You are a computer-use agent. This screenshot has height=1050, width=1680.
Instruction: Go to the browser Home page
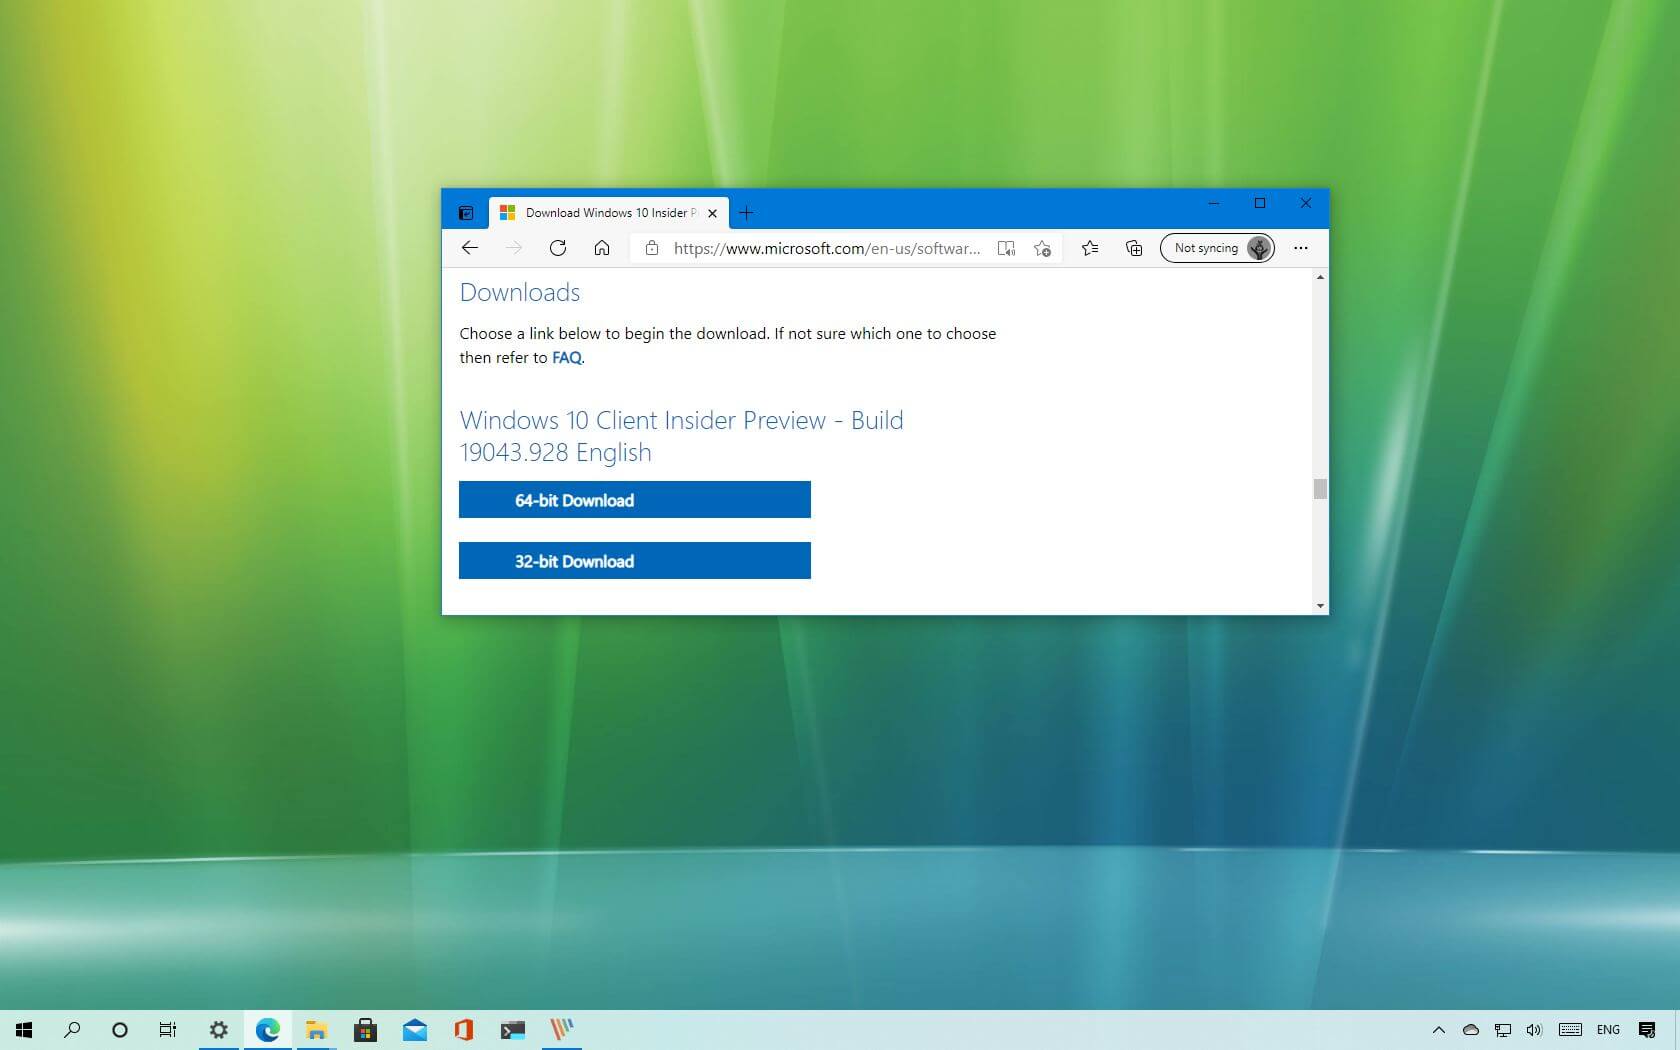(x=602, y=248)
